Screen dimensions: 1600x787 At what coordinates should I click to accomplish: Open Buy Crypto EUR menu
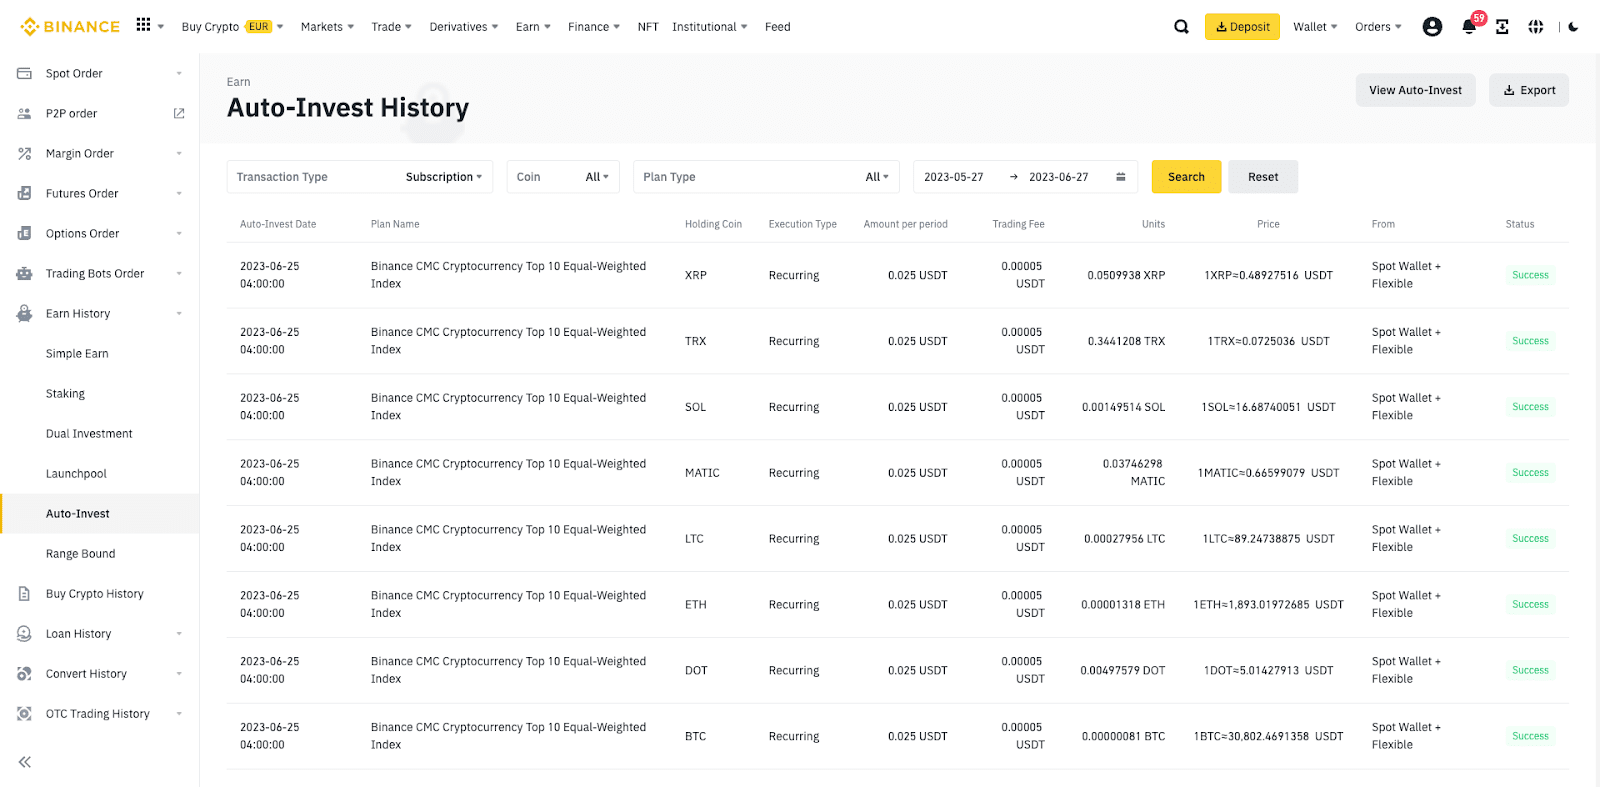coord(232,27)
